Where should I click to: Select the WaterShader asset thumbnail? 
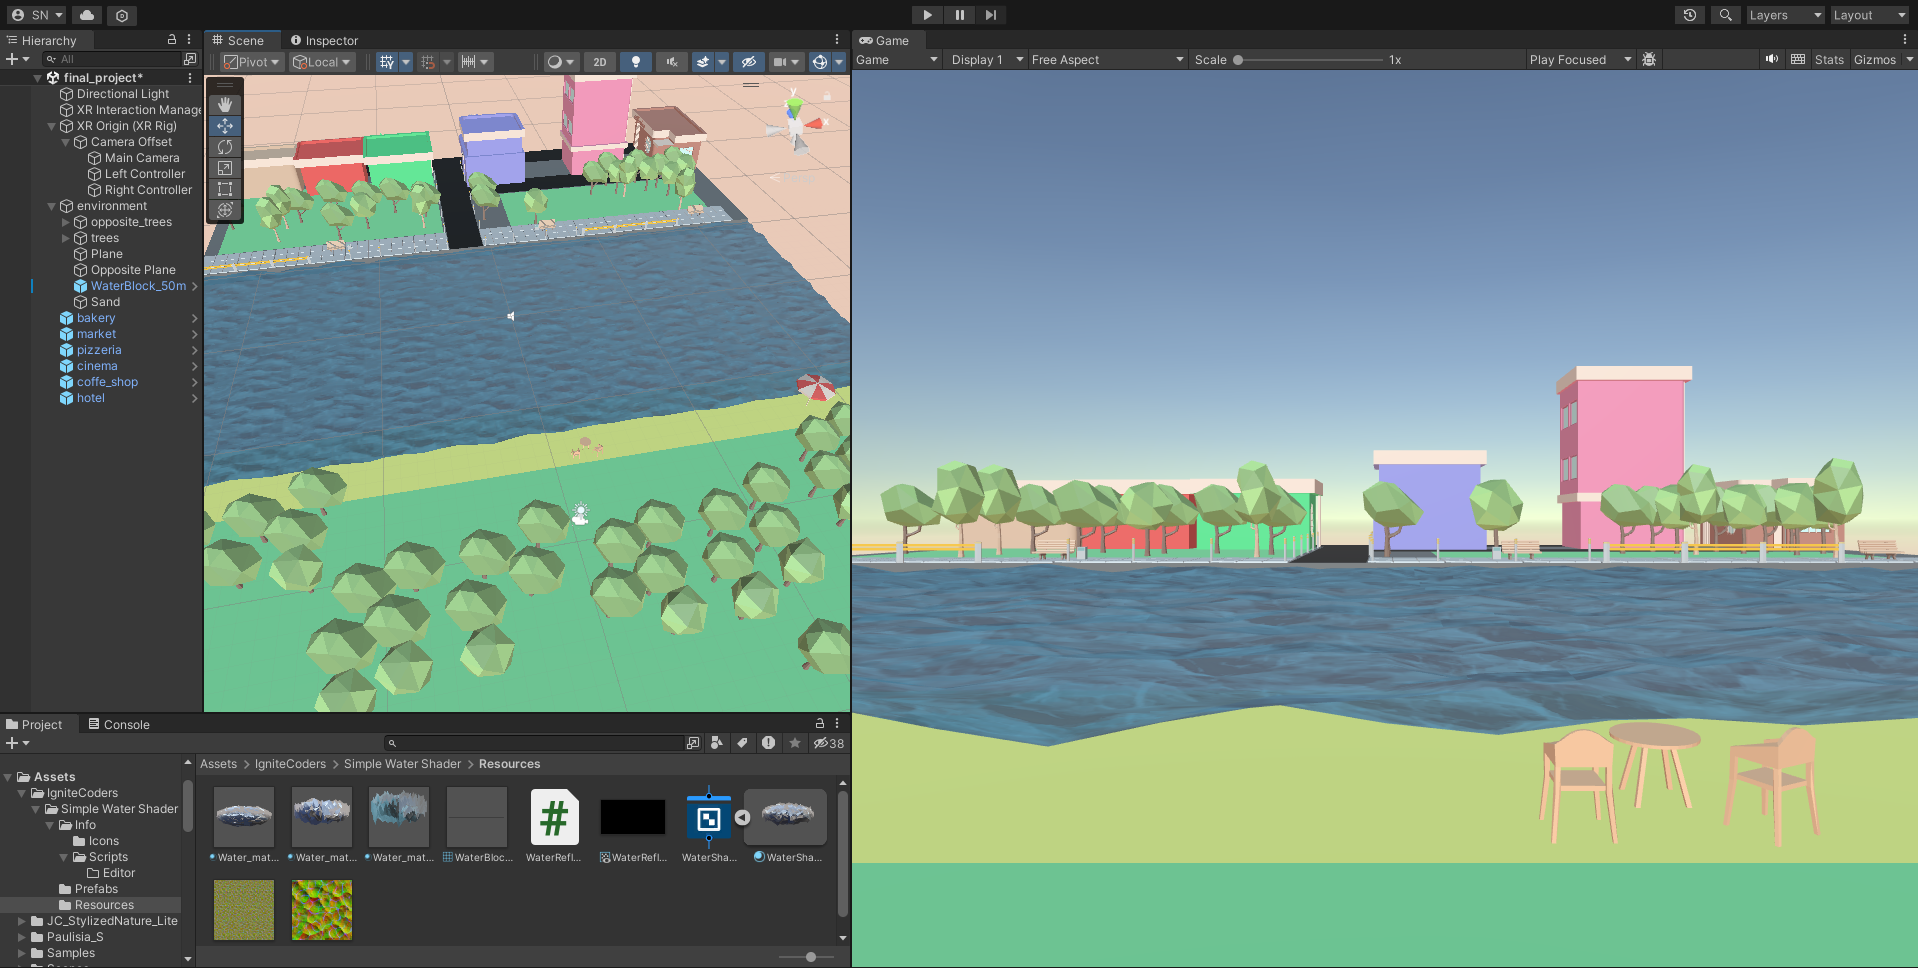pos(709,817)
